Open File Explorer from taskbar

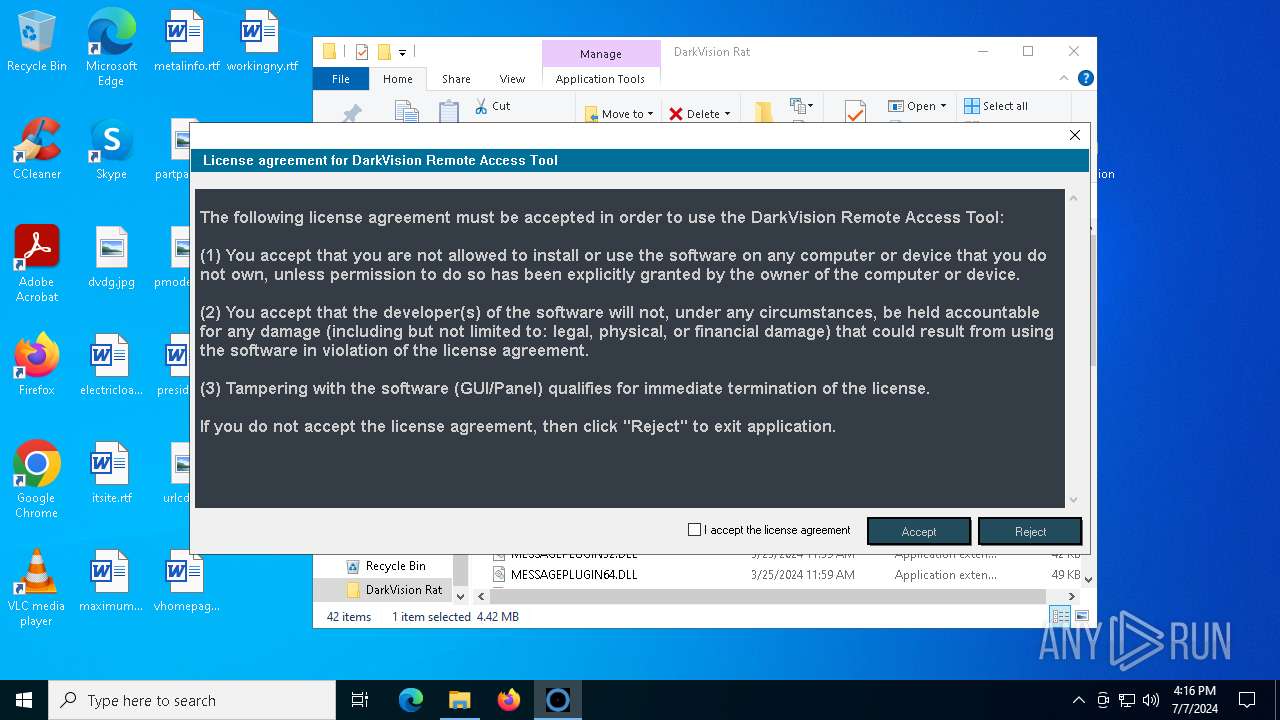pyautogui.click(x=460, y=700)
